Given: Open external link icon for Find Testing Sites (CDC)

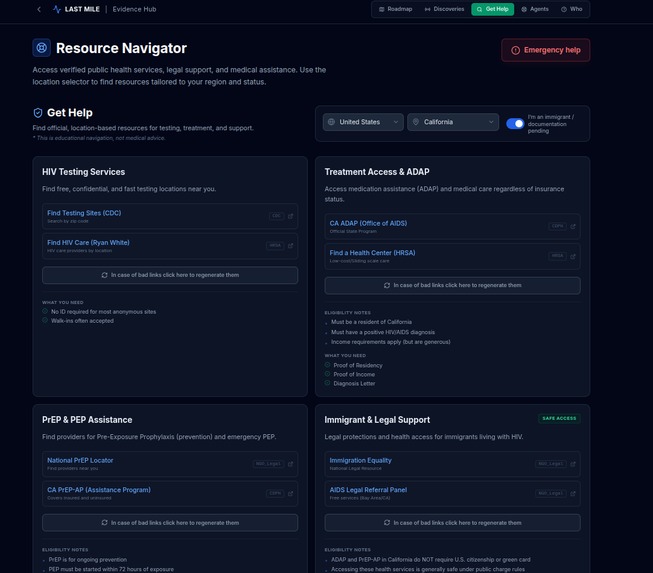Looking at the screenshot, I should [290, 216].
